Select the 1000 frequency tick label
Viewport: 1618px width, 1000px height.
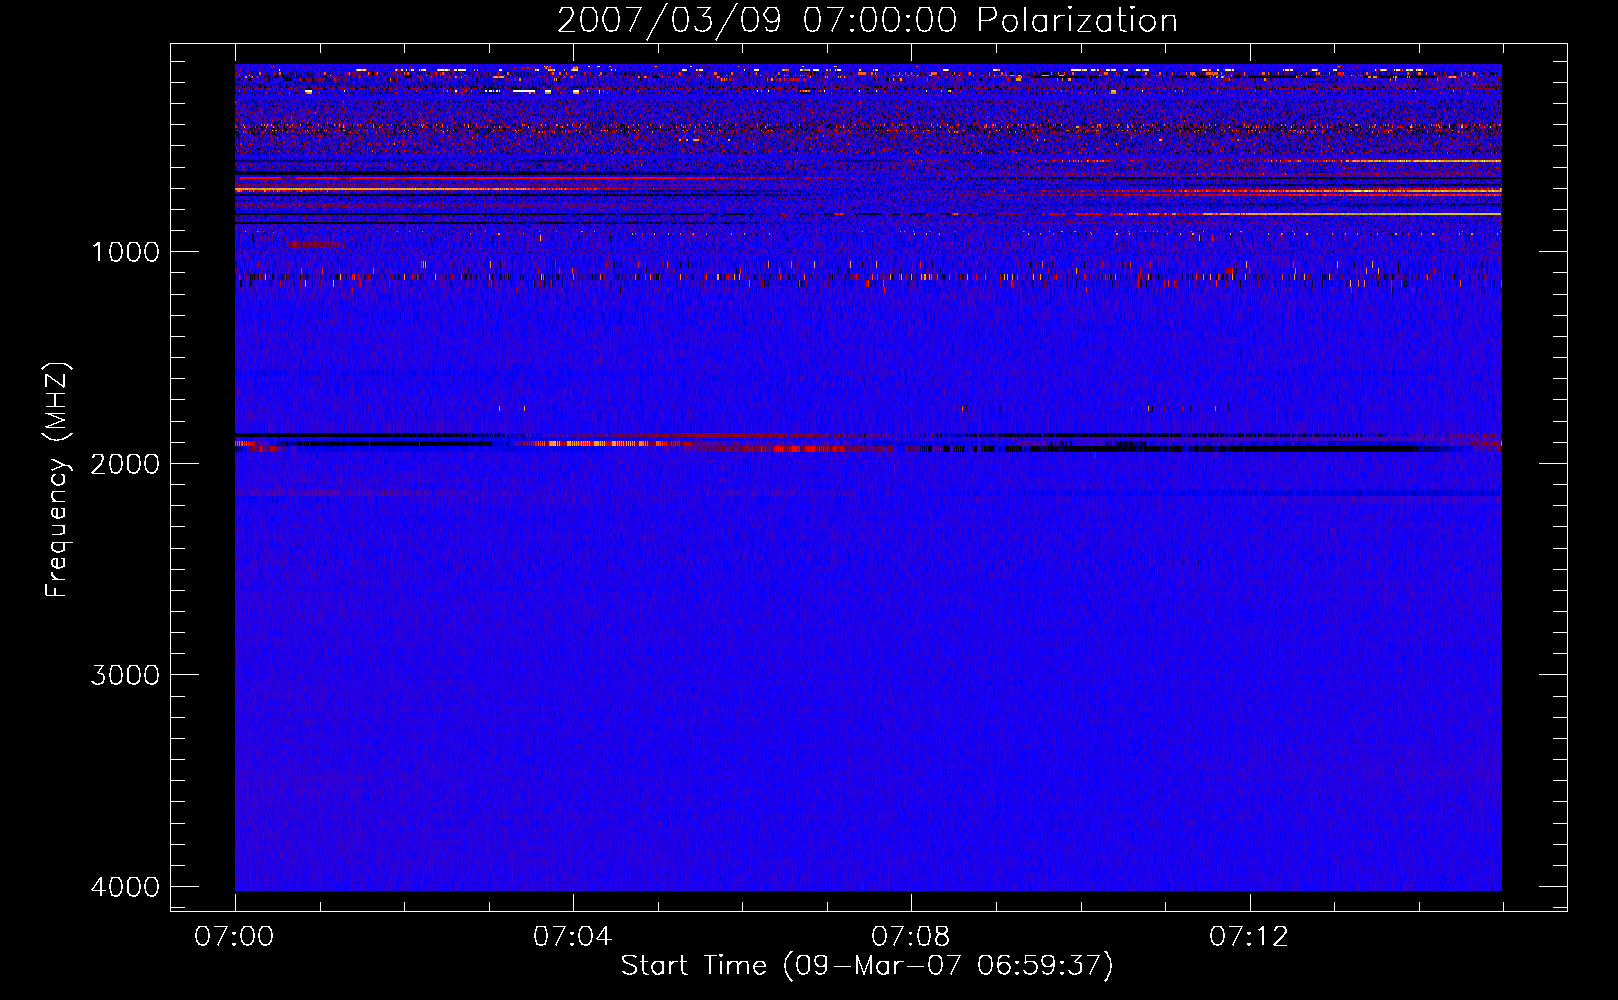tap(125, 252)
